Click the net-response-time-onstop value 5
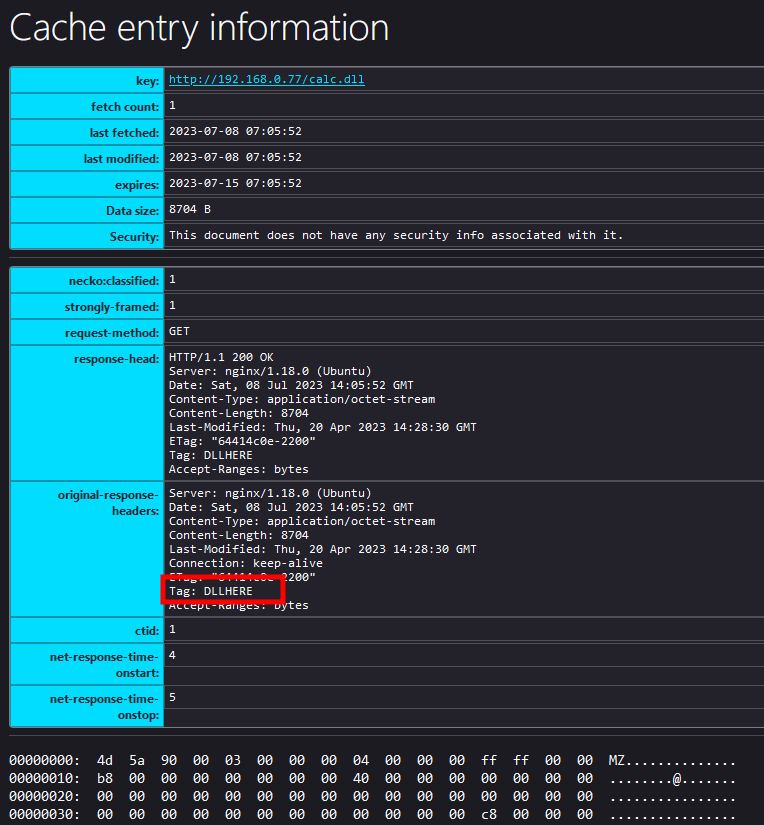The image size is (764, 825). 173,697
